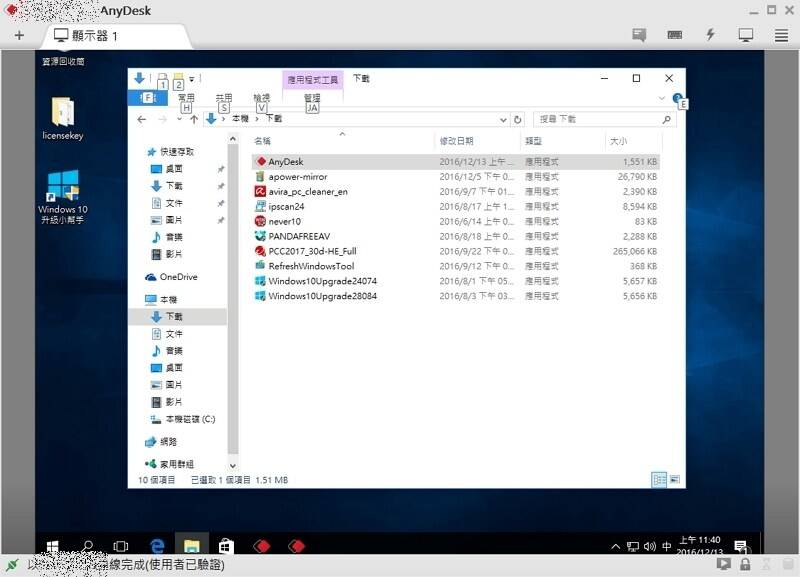Click the padlock icon in AnyDesk status bar
800x577 pixels.
[x=745, y=564]
